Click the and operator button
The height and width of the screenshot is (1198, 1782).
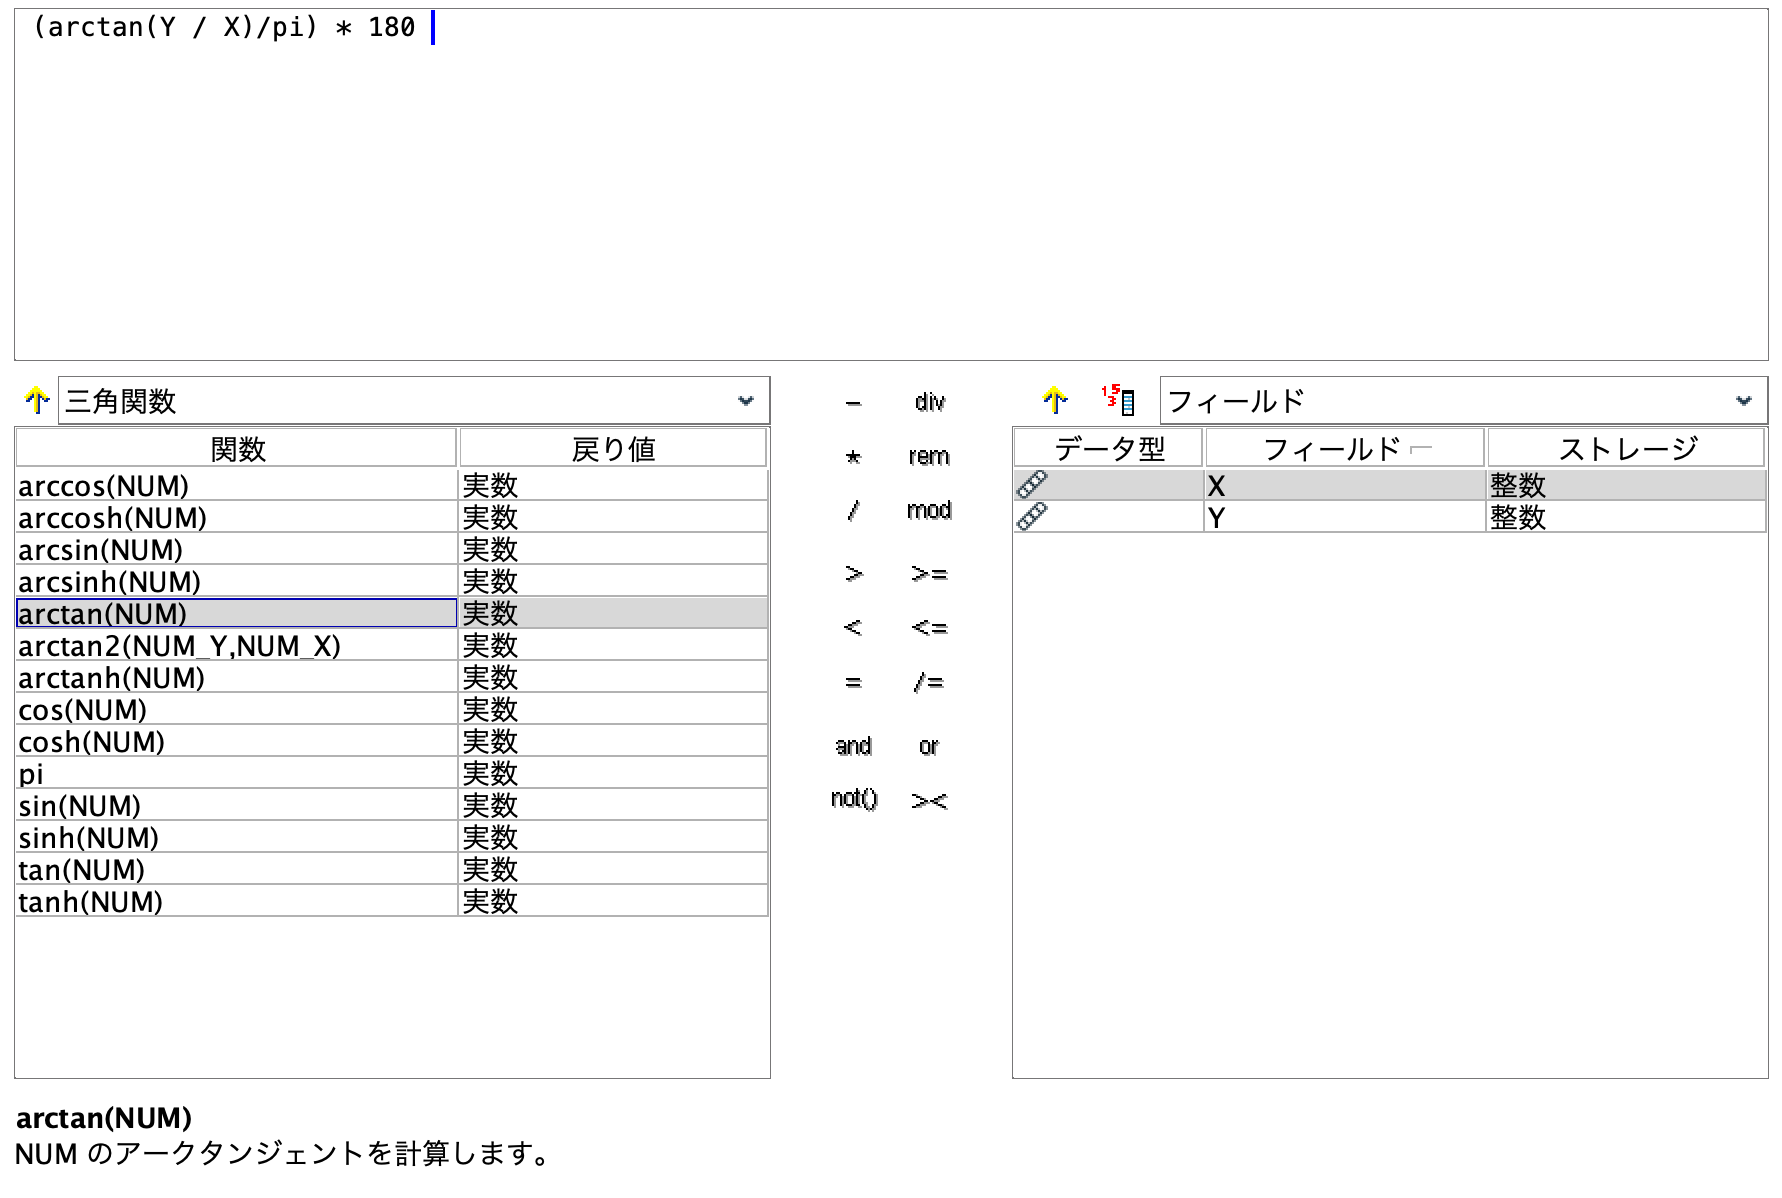tap(852, 745)
